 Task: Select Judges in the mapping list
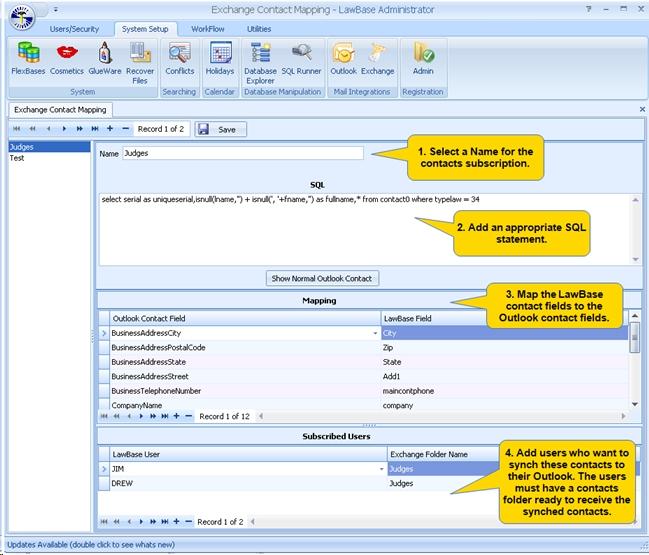point(49,147)
